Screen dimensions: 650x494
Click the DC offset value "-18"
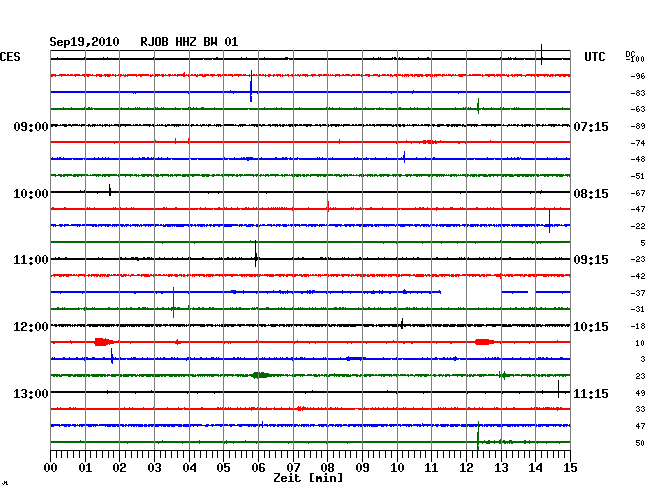click(638, 326)
